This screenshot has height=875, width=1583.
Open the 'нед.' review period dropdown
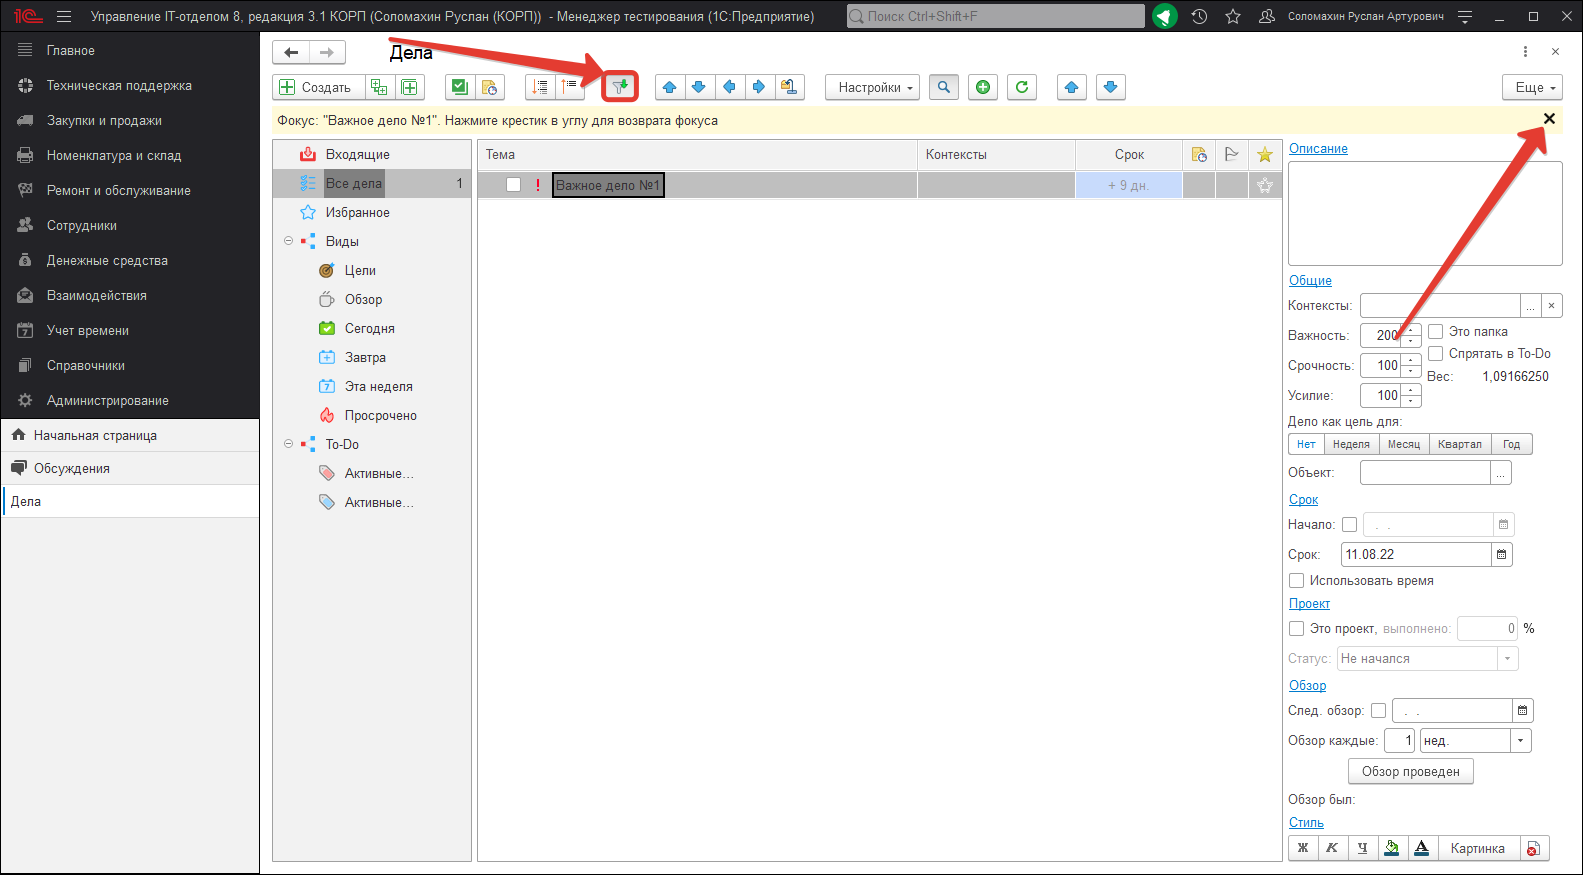(1520, 740)
